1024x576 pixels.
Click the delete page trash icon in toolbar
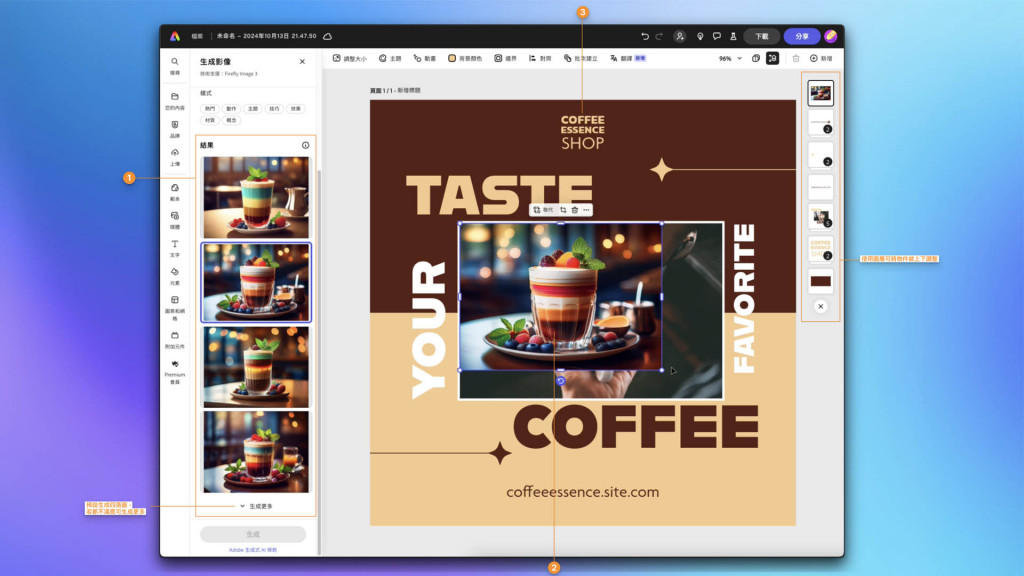796,58
